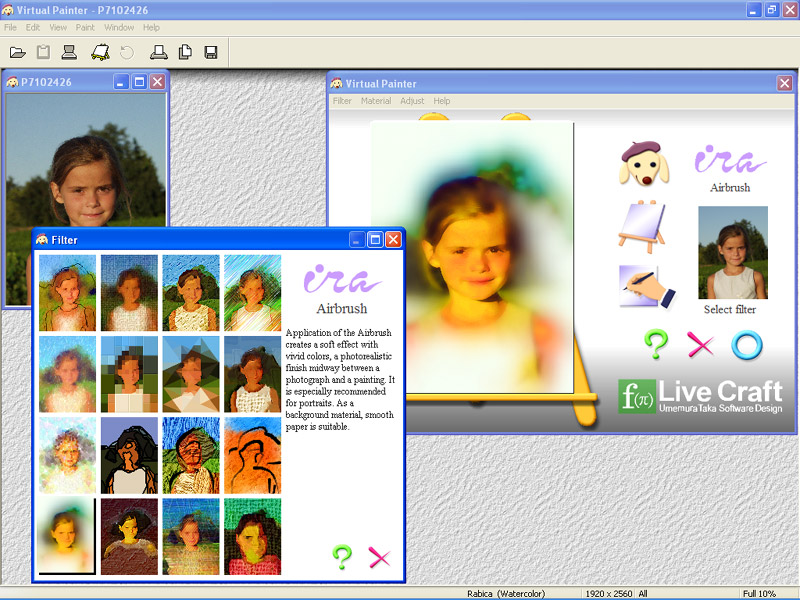Click the scanner acquire icon in the toolbar
This screenshot has height=600, width=800.
pos(69,52)
